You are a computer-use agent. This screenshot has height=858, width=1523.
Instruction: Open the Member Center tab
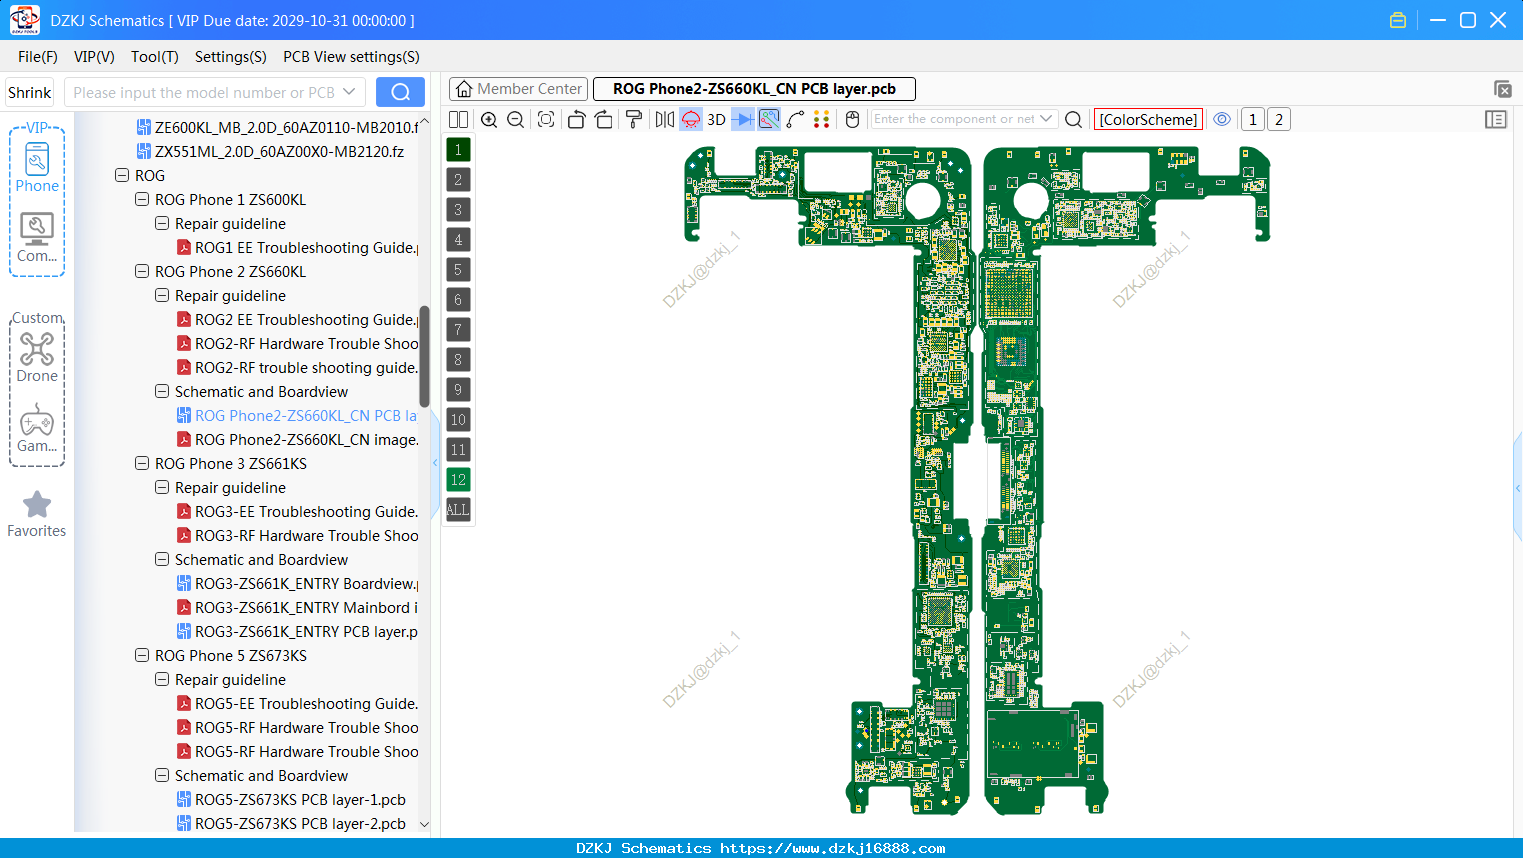click(x=518, y=89)
